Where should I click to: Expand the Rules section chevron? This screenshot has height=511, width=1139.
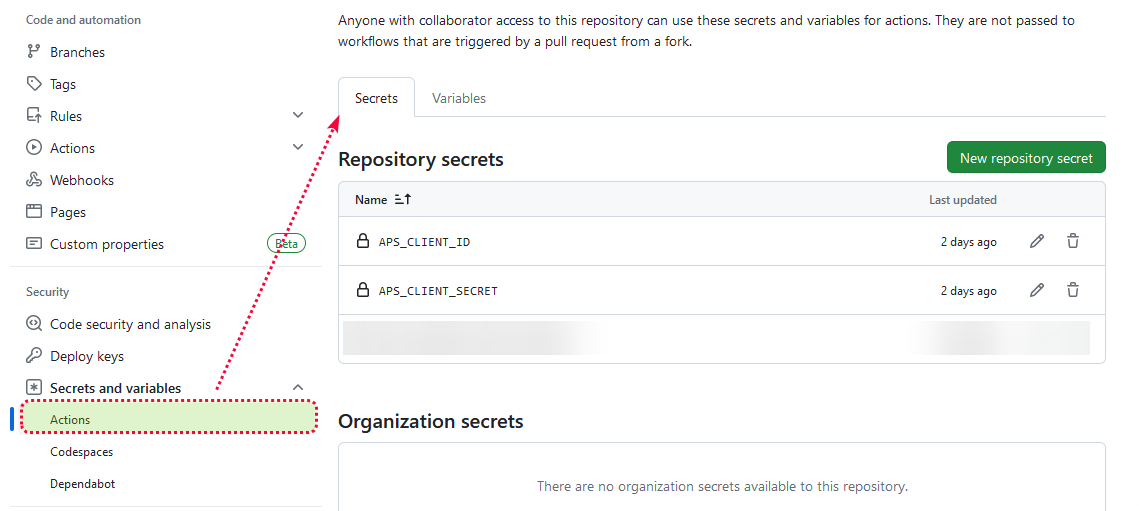tap(298, 116)
